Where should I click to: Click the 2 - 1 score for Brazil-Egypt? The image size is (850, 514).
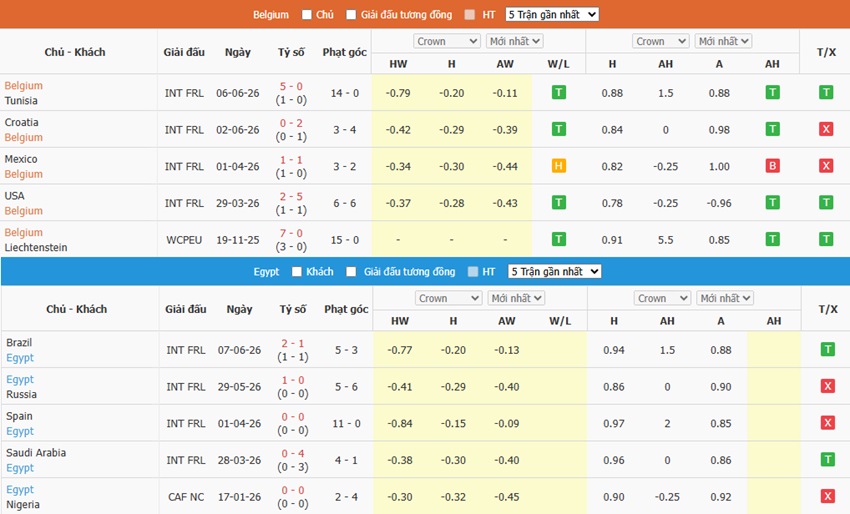(293, 343)
